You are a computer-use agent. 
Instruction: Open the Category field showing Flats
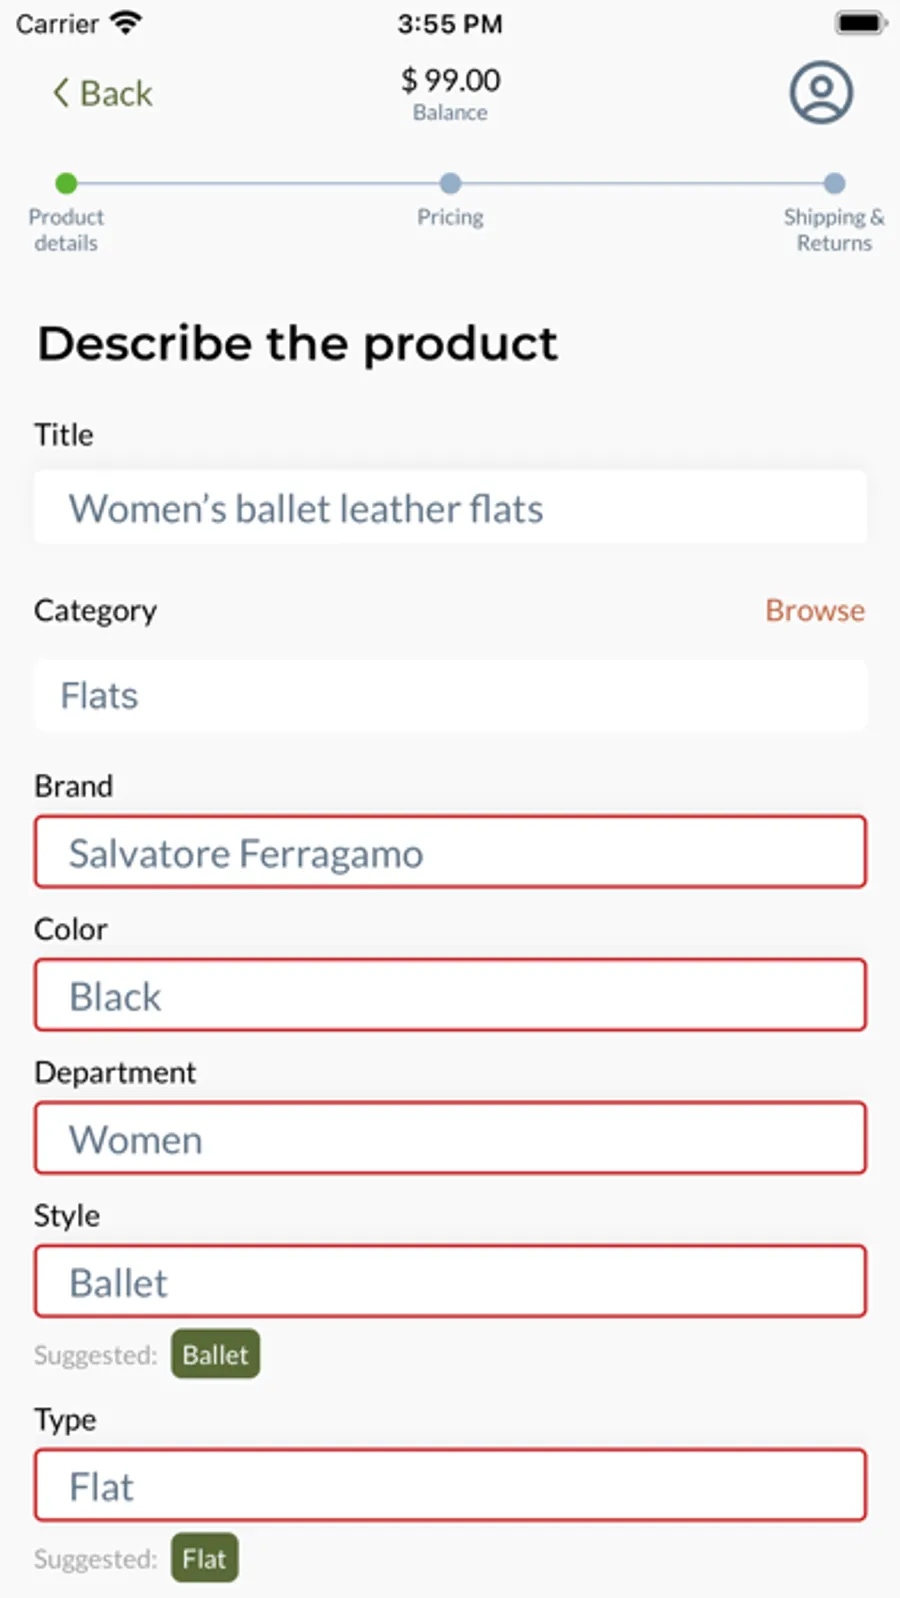[450, 695]
